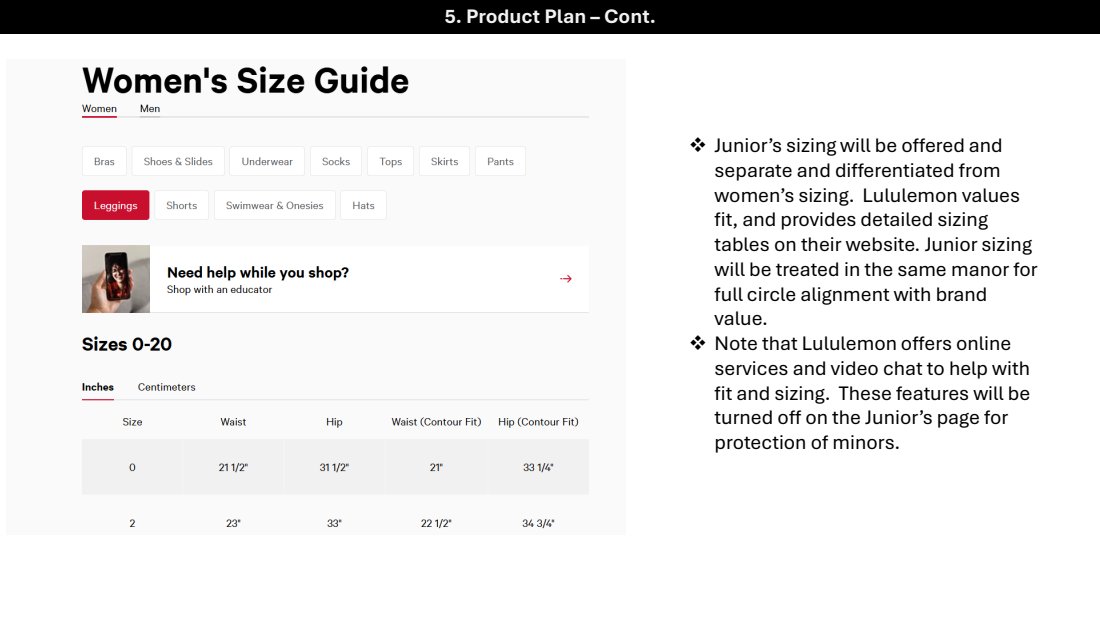Select the Shorts category button
This screenshot has width=1100, height=618.
[182, 206]
